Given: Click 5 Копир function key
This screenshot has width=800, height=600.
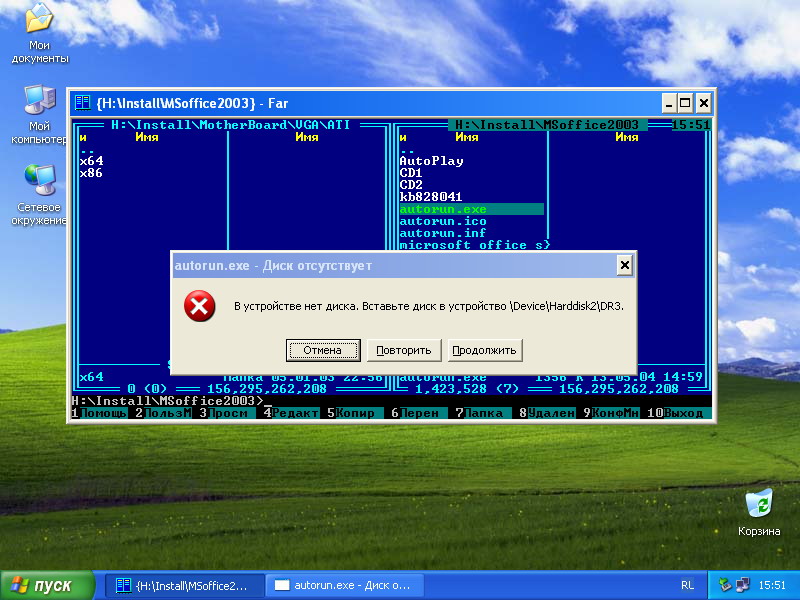Looking at the screenshot, I should 355,413.
